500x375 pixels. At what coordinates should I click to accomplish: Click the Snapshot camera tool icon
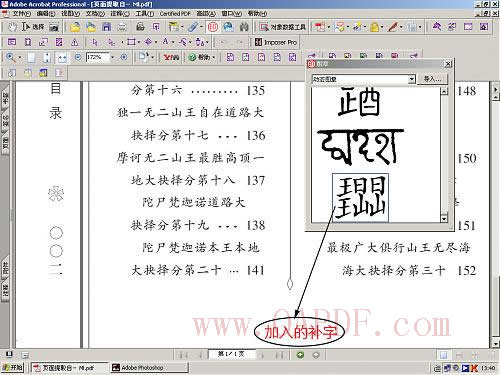point(54,27)
